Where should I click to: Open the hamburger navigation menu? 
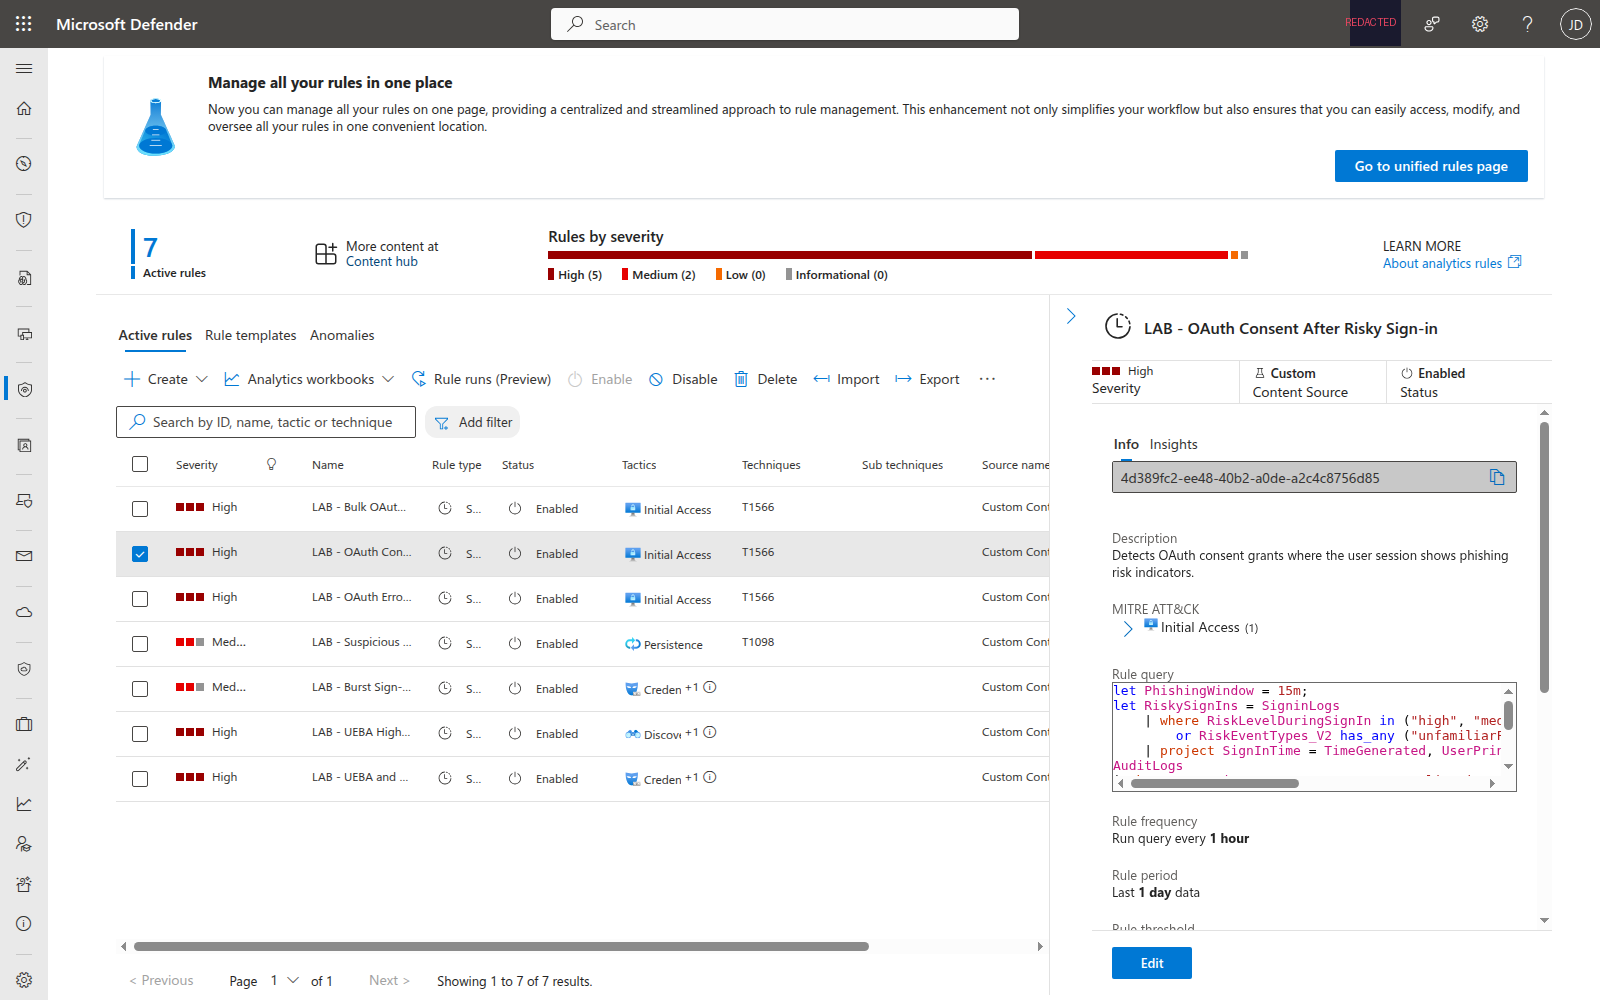tap(24, 68)
